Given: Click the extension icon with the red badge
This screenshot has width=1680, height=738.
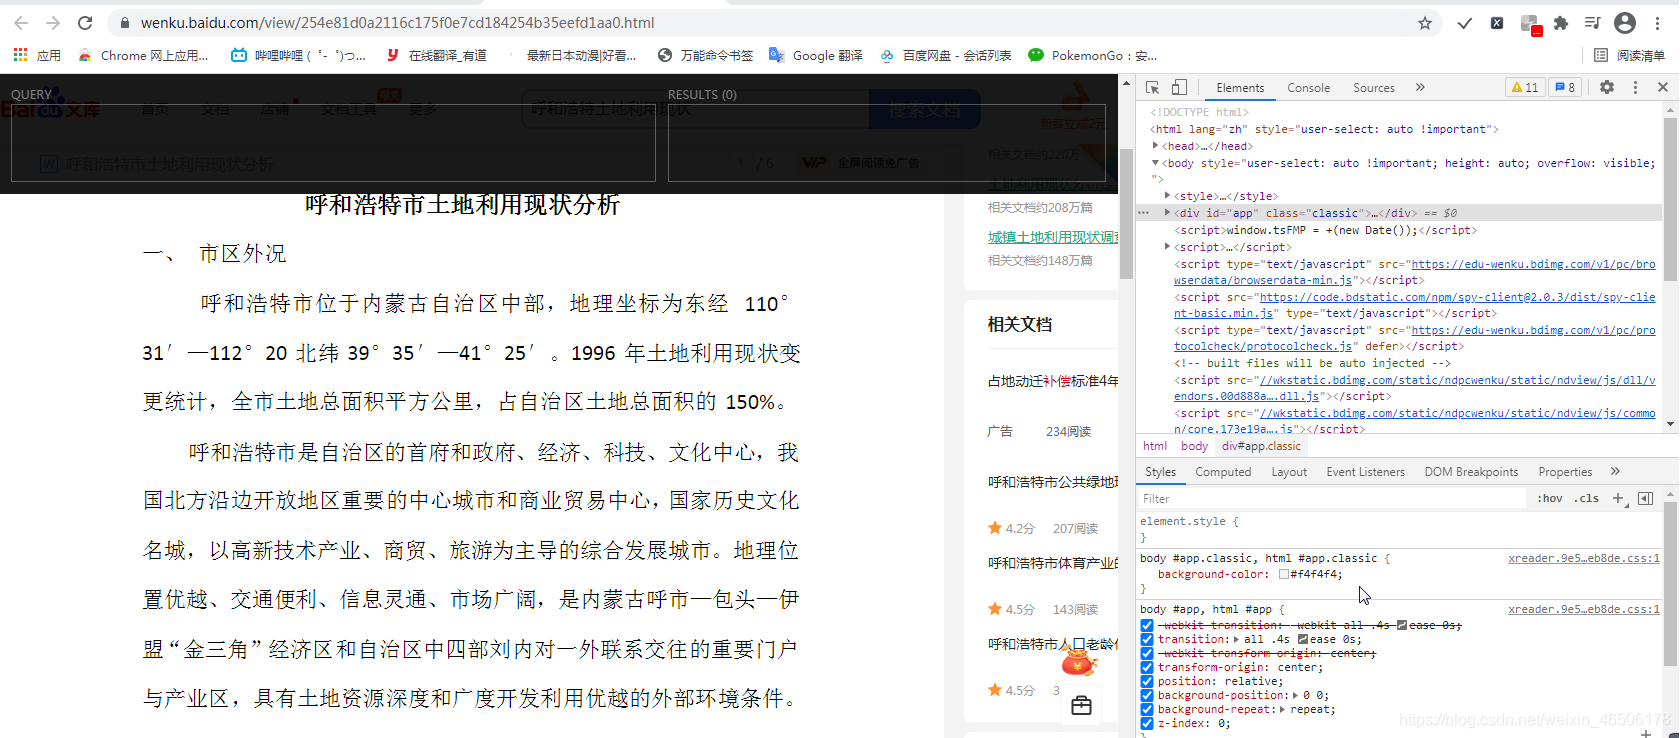Looking at the screenshot, I should (1530, 24).
